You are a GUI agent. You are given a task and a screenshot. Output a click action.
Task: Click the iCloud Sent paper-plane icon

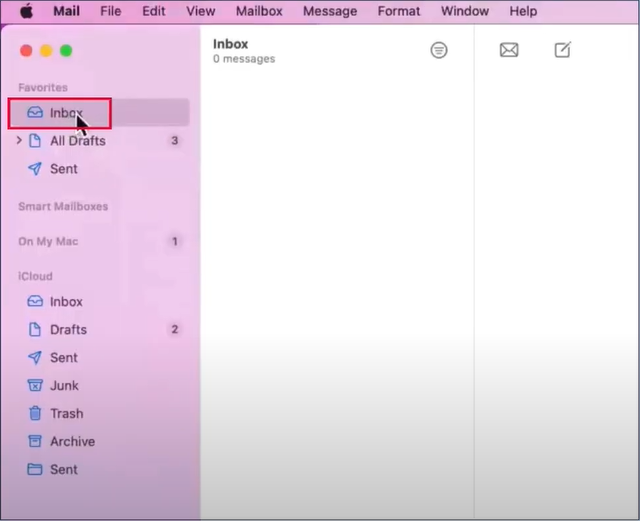coord(35,358)
